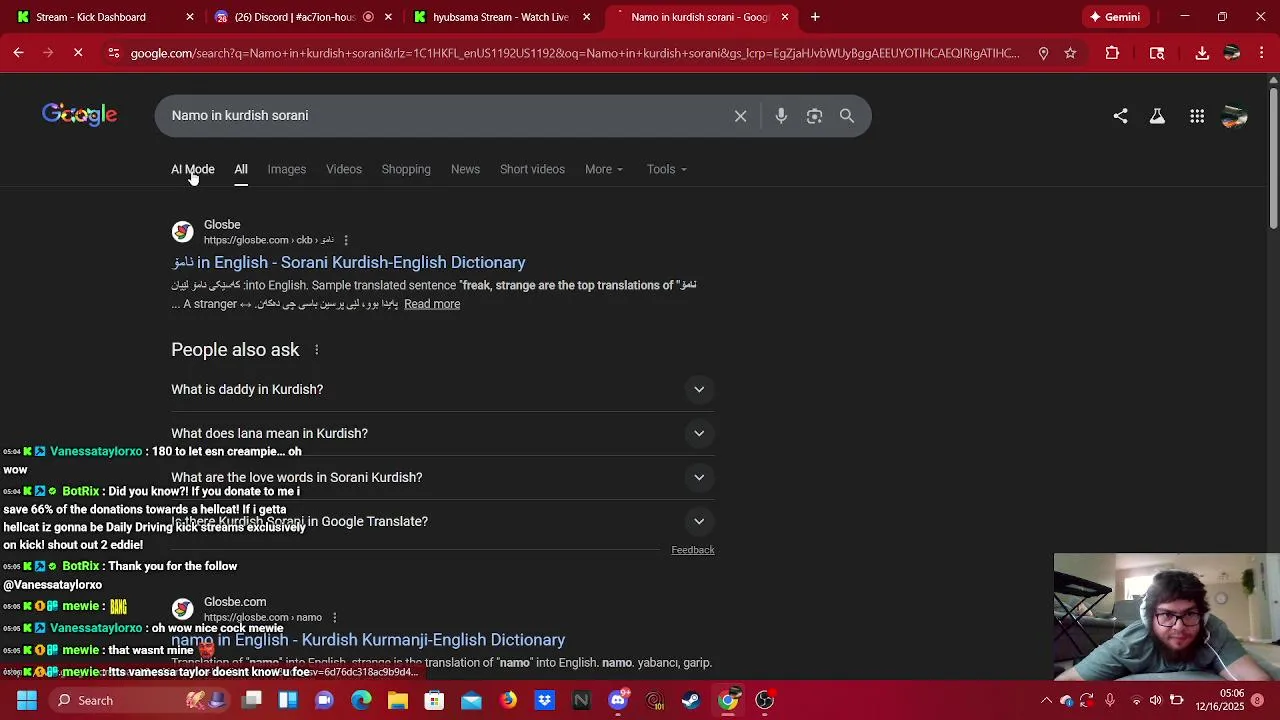
Task: Open Discord from the taskbar
Action: [618, 700]
